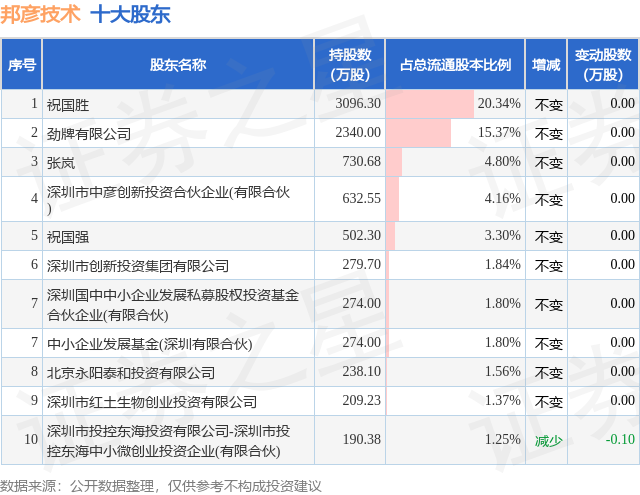Click the 20.34% ratio value
Viewport: 640px width, 495px height.
click(499, 103)
